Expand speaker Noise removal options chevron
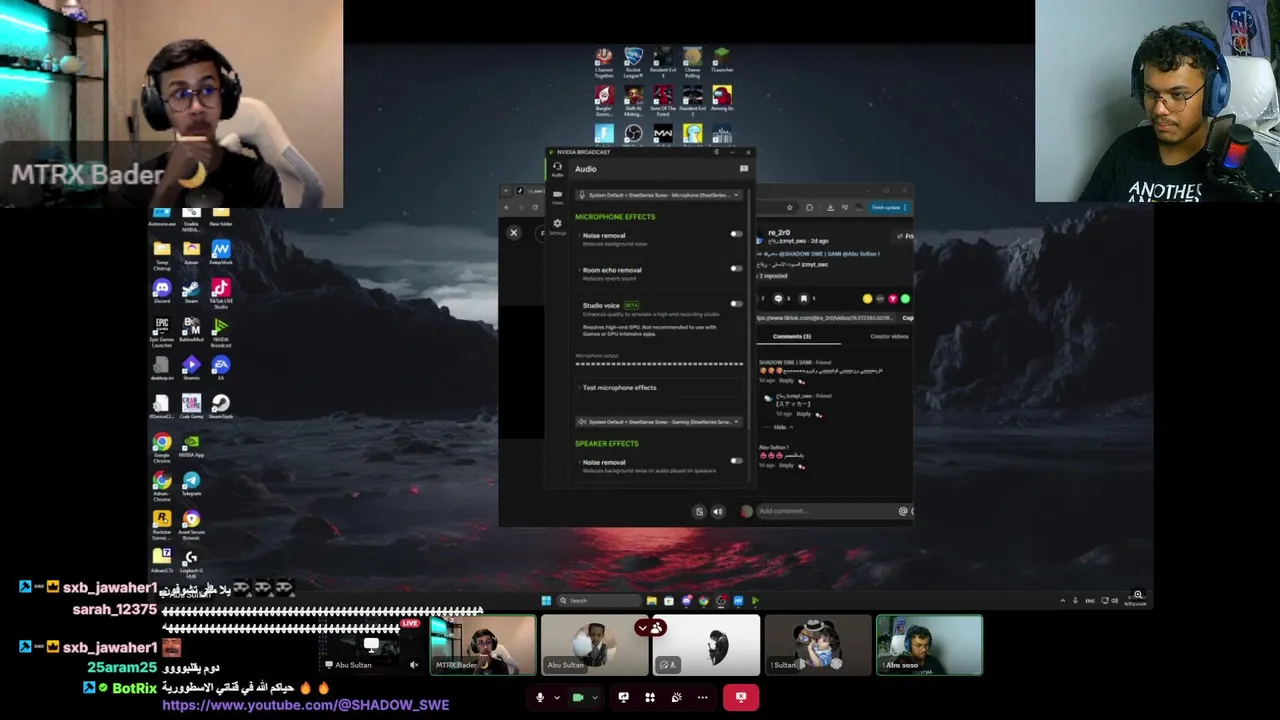Viewport: 1280px width, 720px height. (x=579, y=462)
